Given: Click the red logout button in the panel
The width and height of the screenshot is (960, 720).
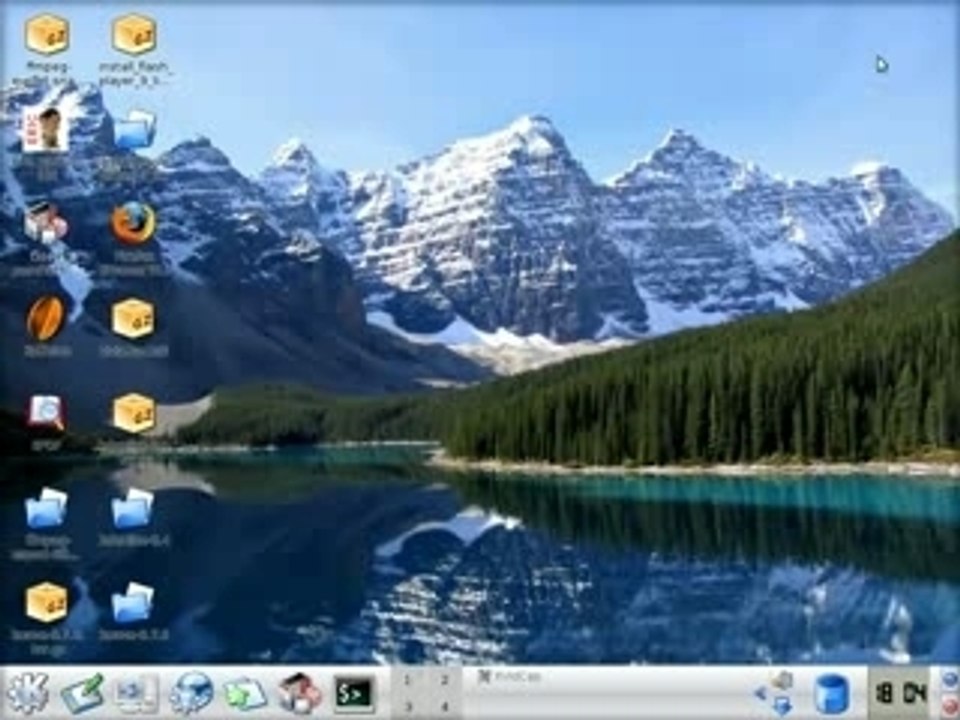Looking at the screenshot, I should pos(950,707).
